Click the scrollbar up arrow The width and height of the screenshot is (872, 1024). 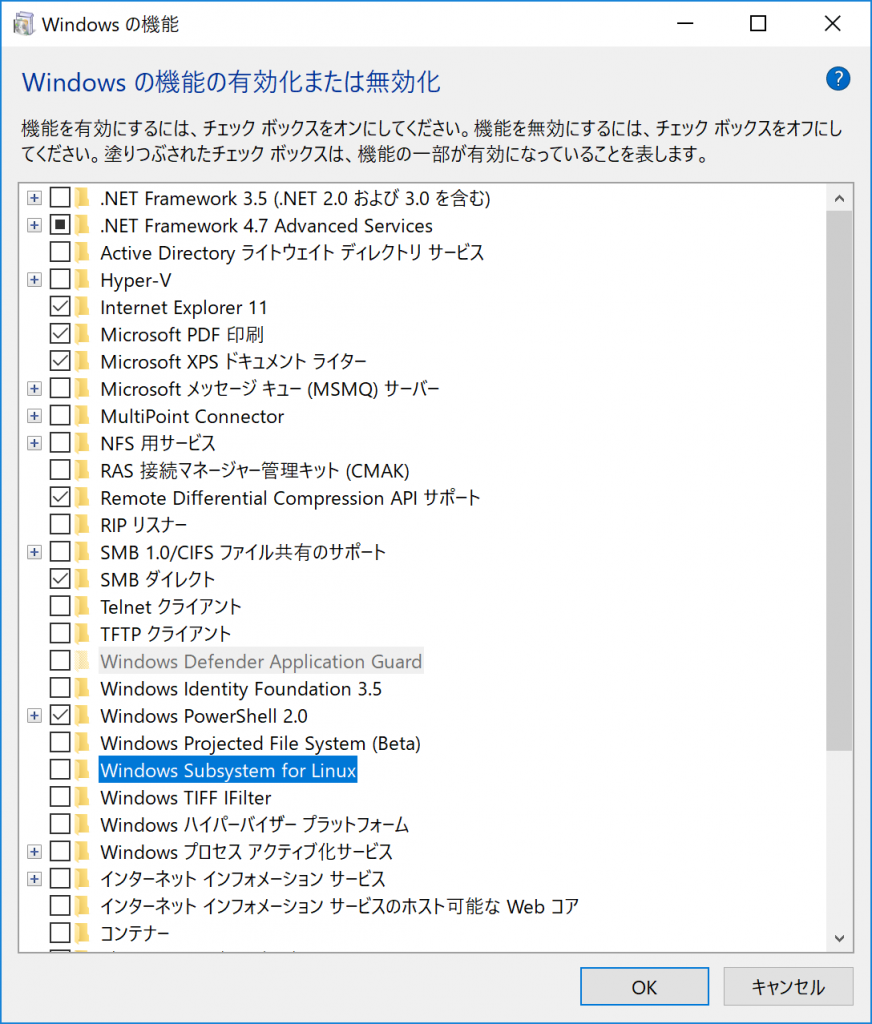839,198
